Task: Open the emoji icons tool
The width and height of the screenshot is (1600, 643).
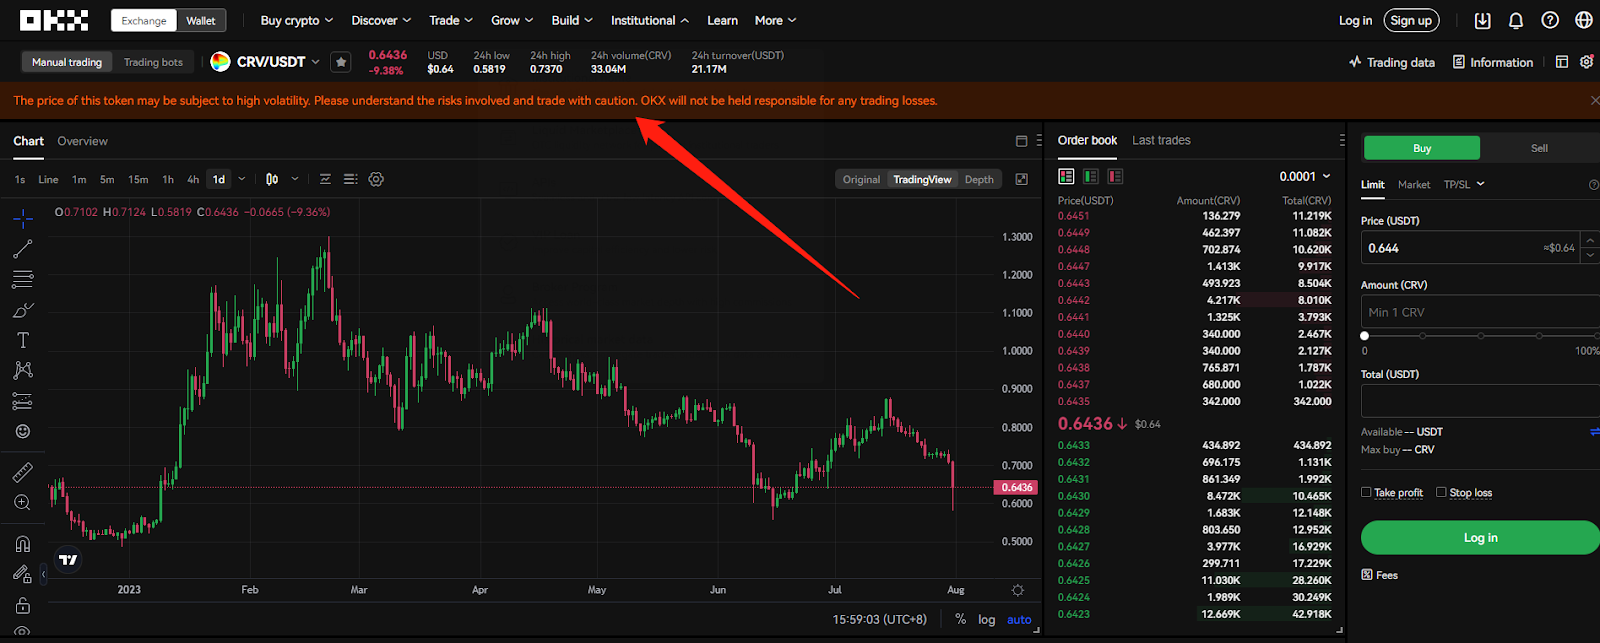Action: (23, 432)
